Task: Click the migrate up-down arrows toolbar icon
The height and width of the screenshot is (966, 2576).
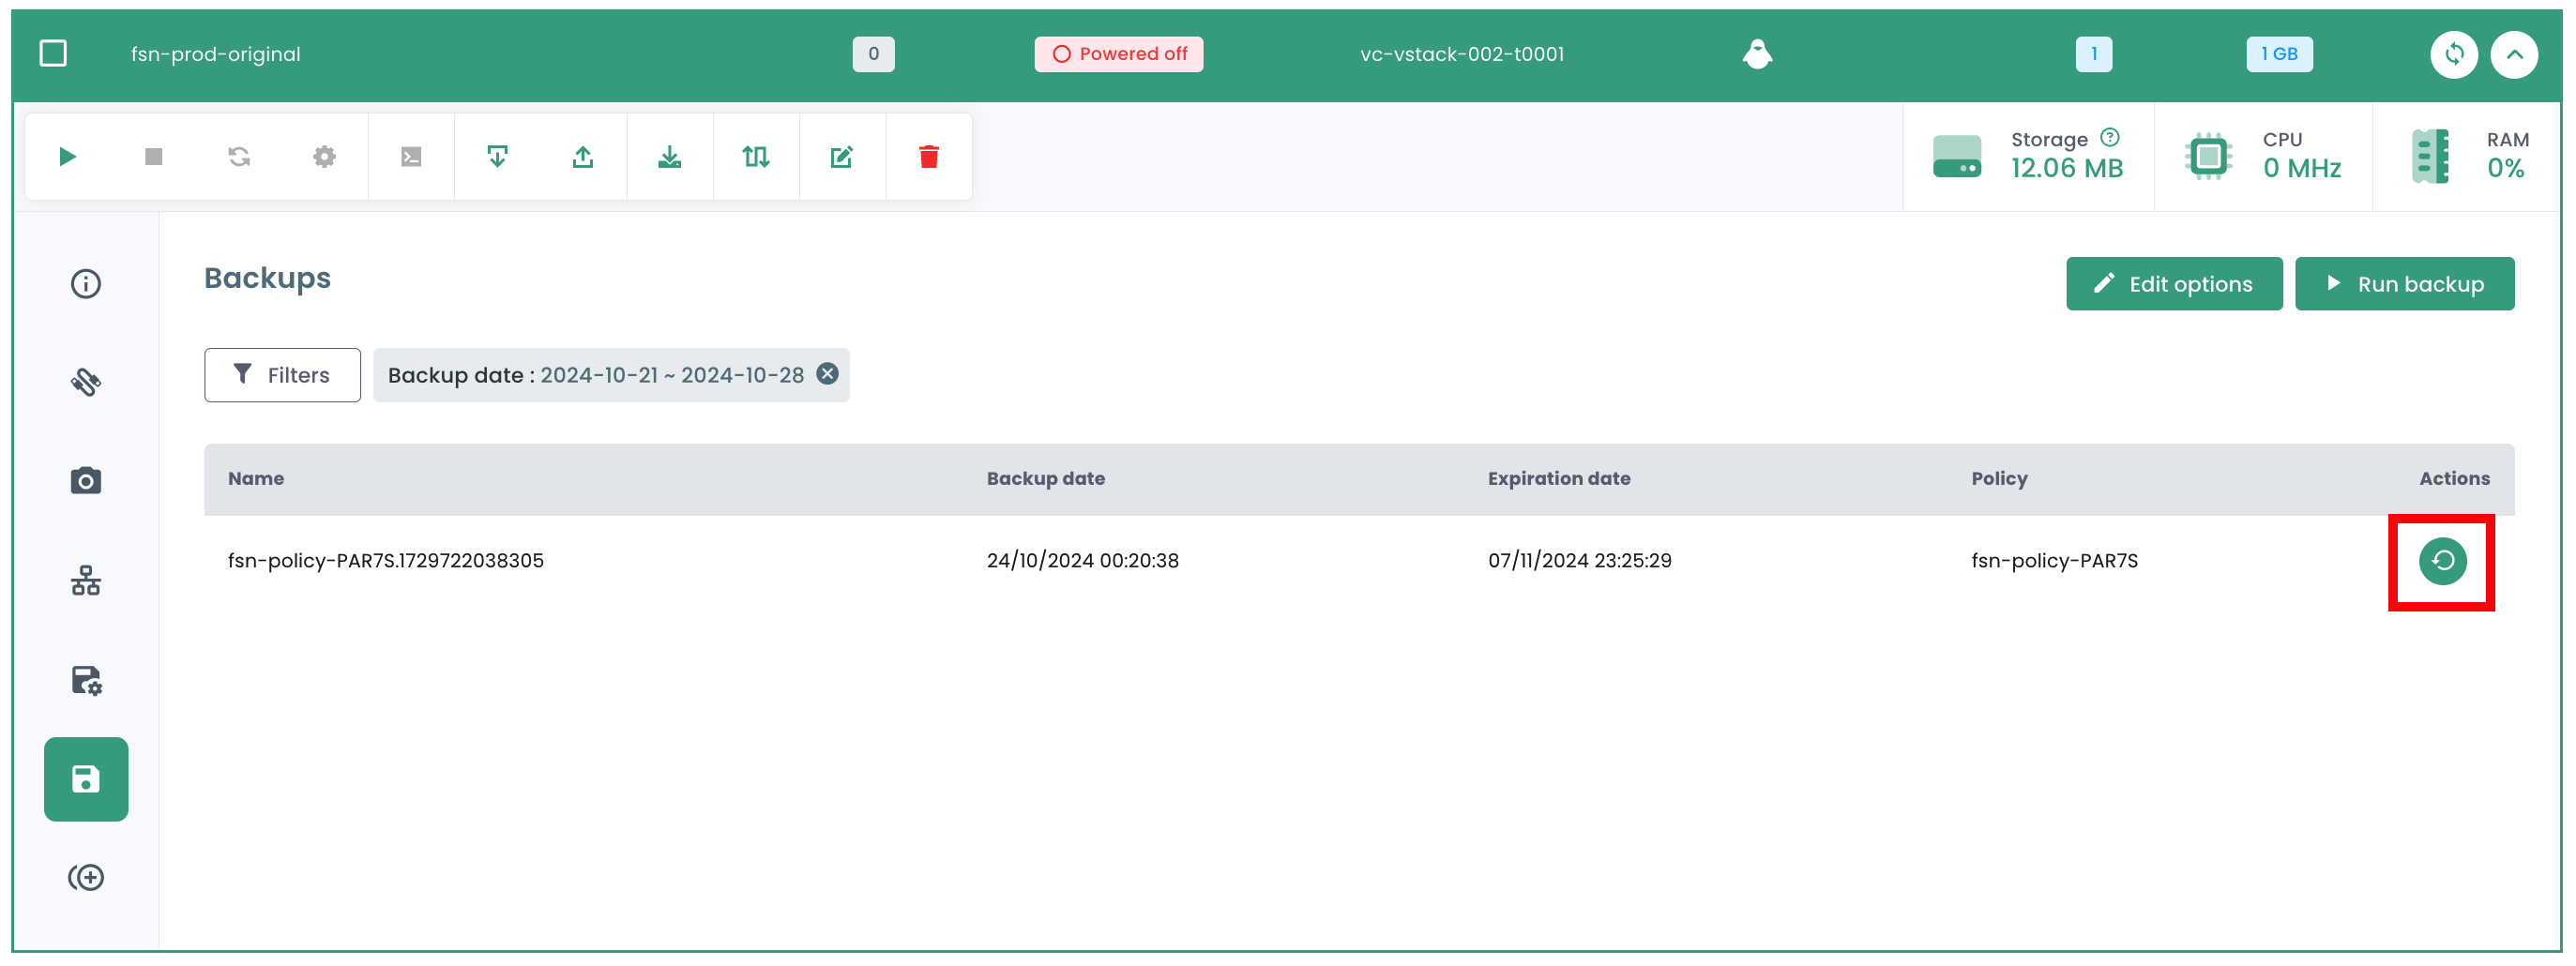Action: click(x=756, y=156)
